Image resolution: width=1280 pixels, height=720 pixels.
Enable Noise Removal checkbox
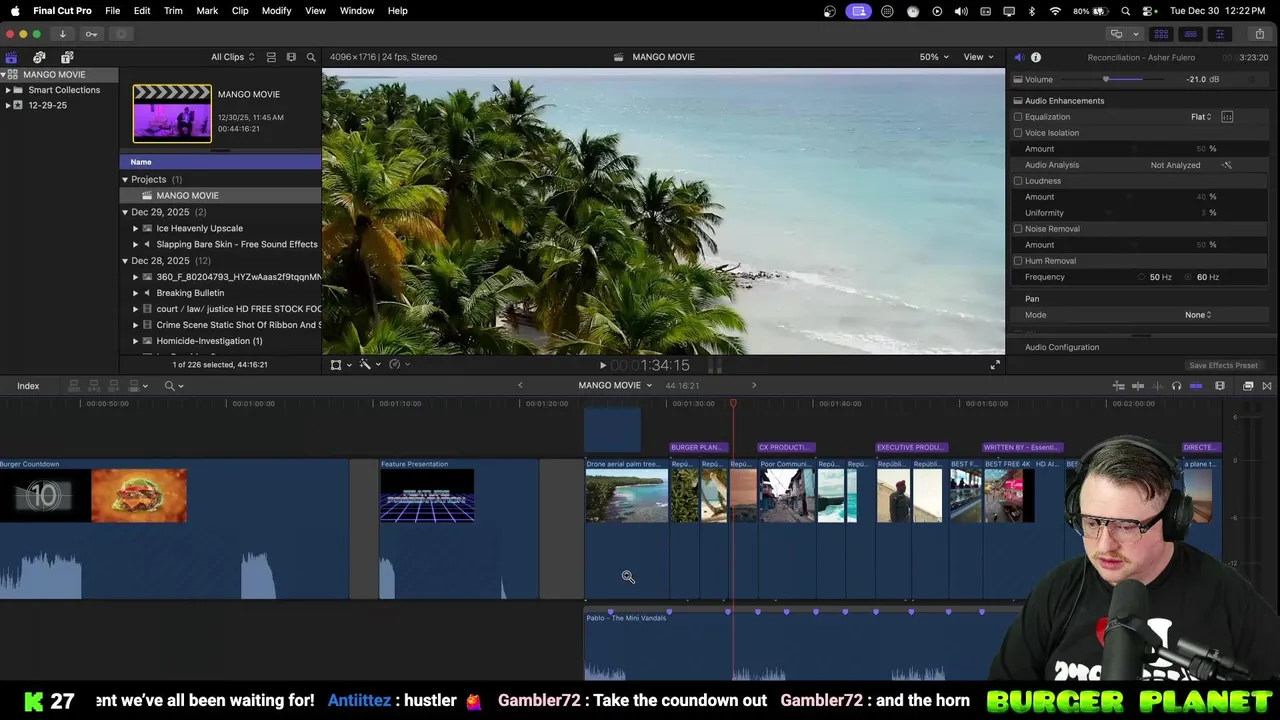click(1018, 229)
